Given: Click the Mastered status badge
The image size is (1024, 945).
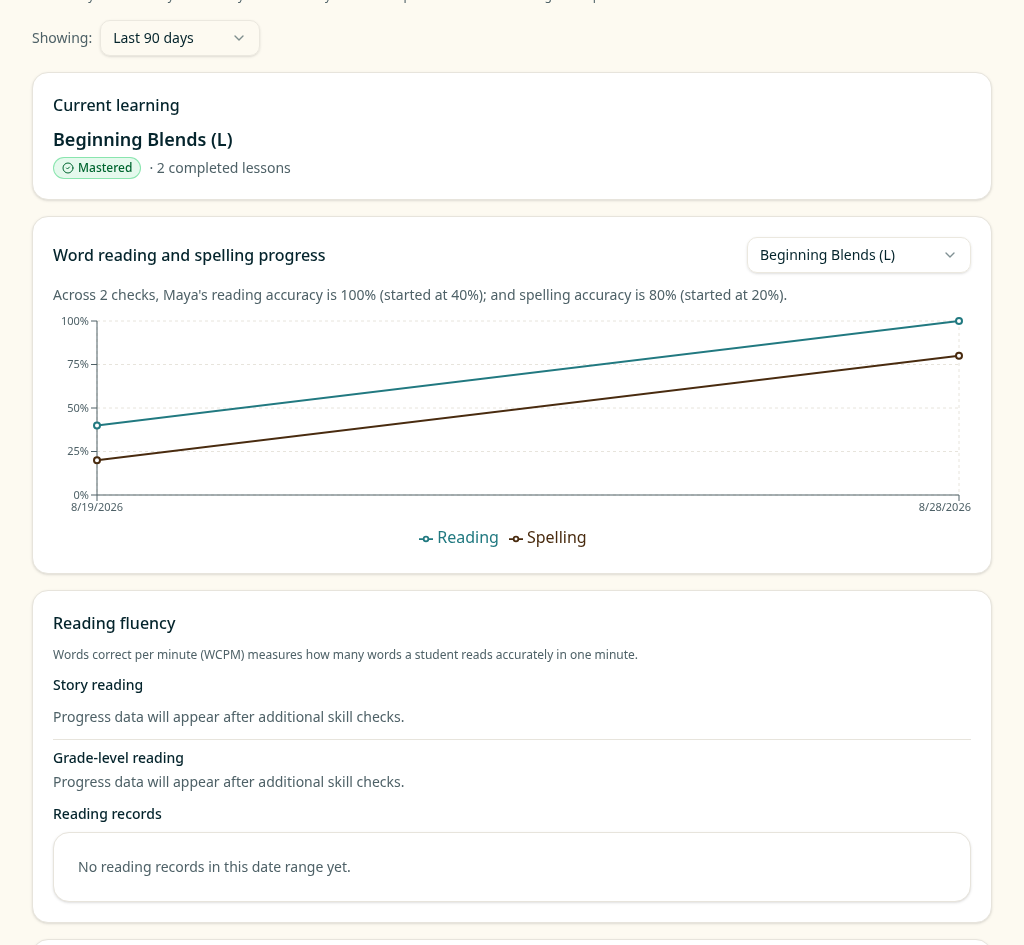Looking at the screenshot, I should [x=97, y=168].
